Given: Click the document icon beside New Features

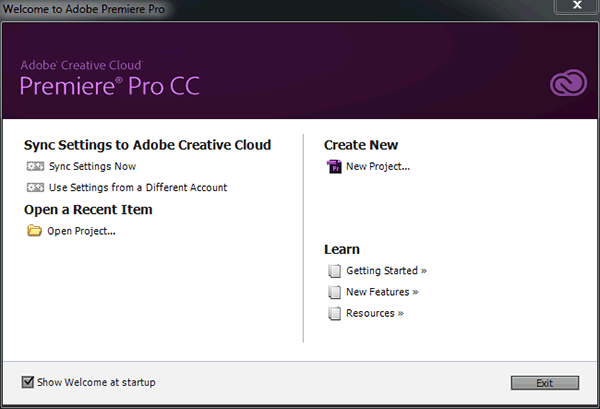Looking at the screenshot, I should 334,292.
